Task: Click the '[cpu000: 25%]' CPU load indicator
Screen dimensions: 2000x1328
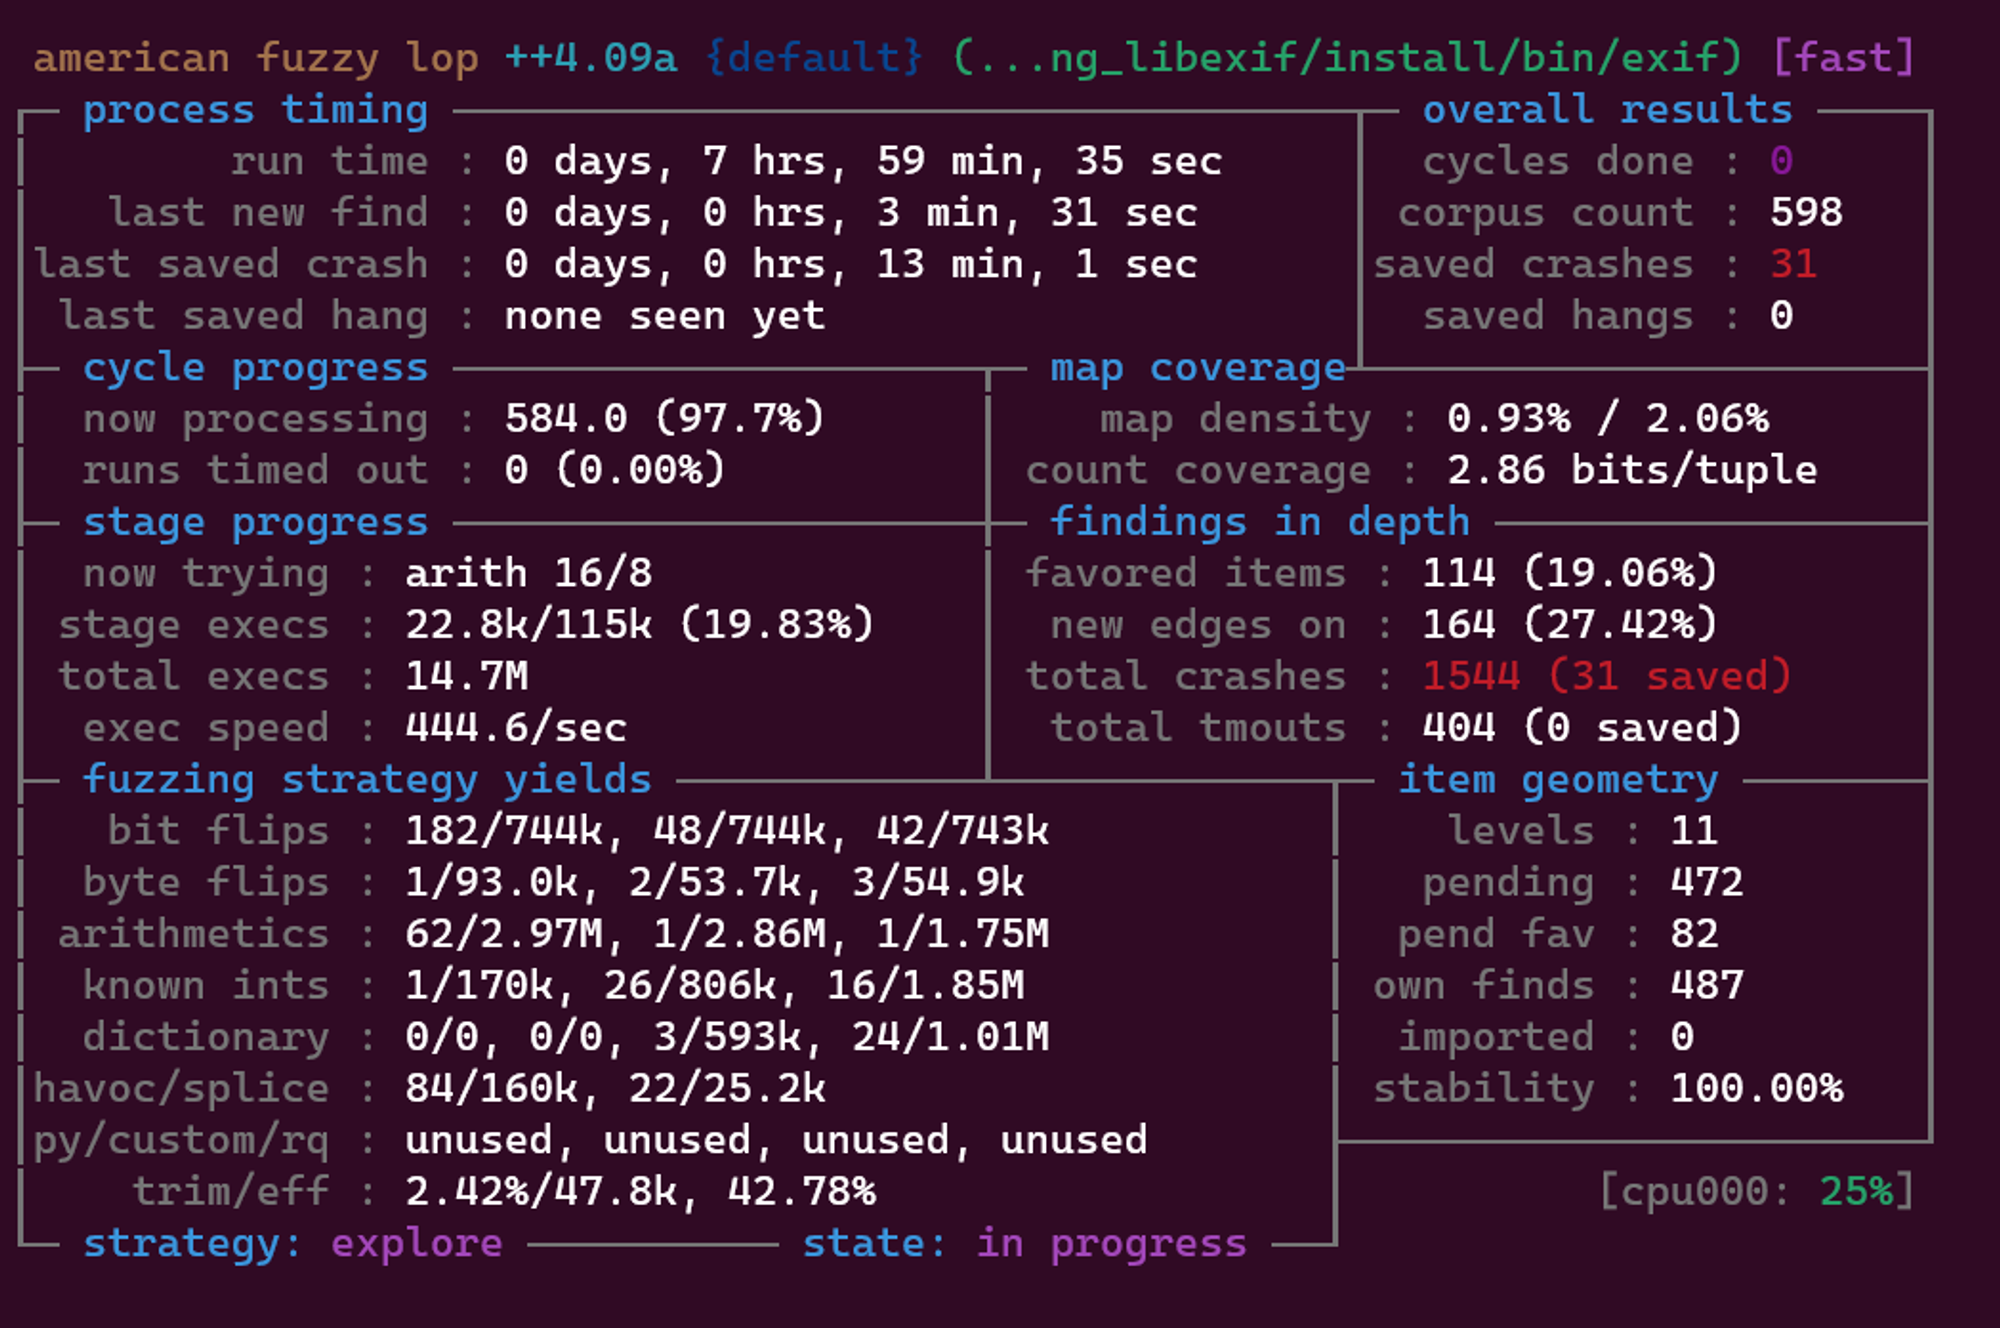Action: (1757, 1192)
